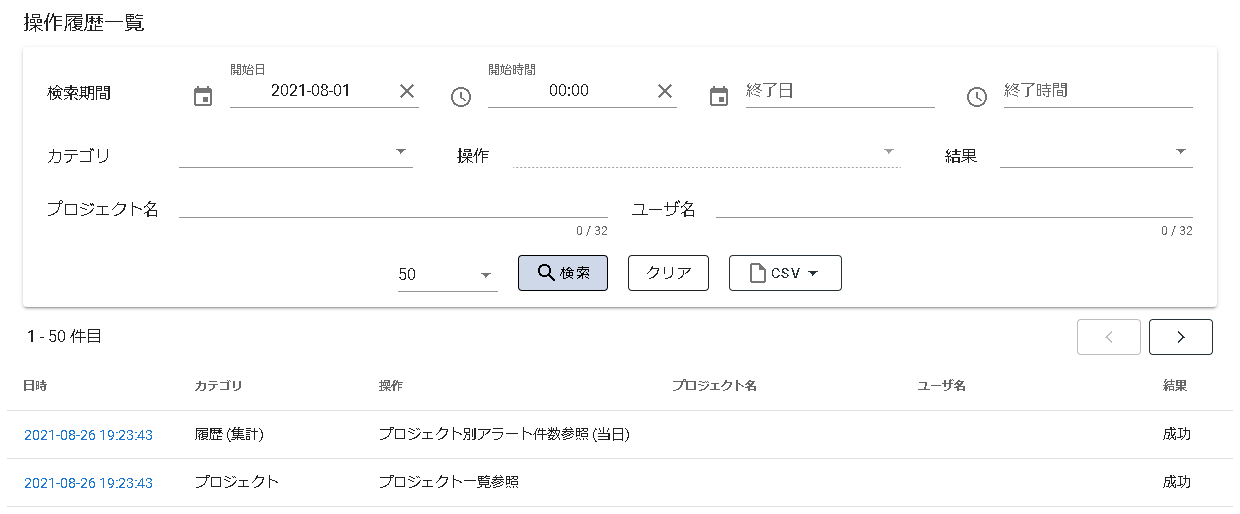The width and height of the screenshot is (1240, 514).
Task: Focus the 終了日 end date field
Action: point(838,91)
